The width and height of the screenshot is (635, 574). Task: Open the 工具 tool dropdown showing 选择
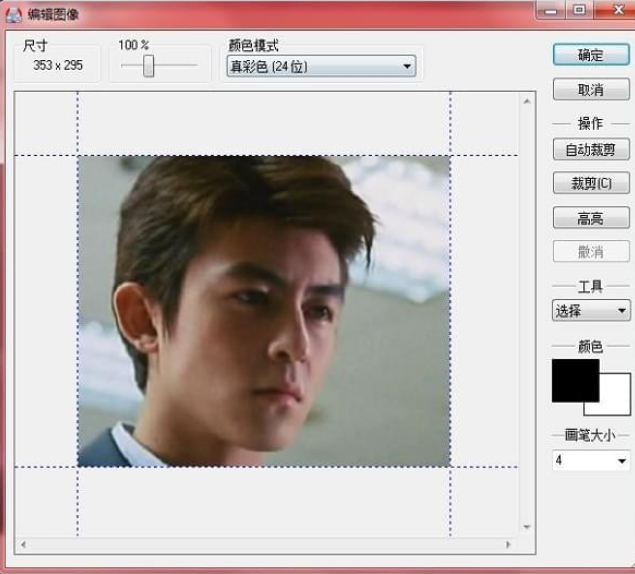pos(591,311)
